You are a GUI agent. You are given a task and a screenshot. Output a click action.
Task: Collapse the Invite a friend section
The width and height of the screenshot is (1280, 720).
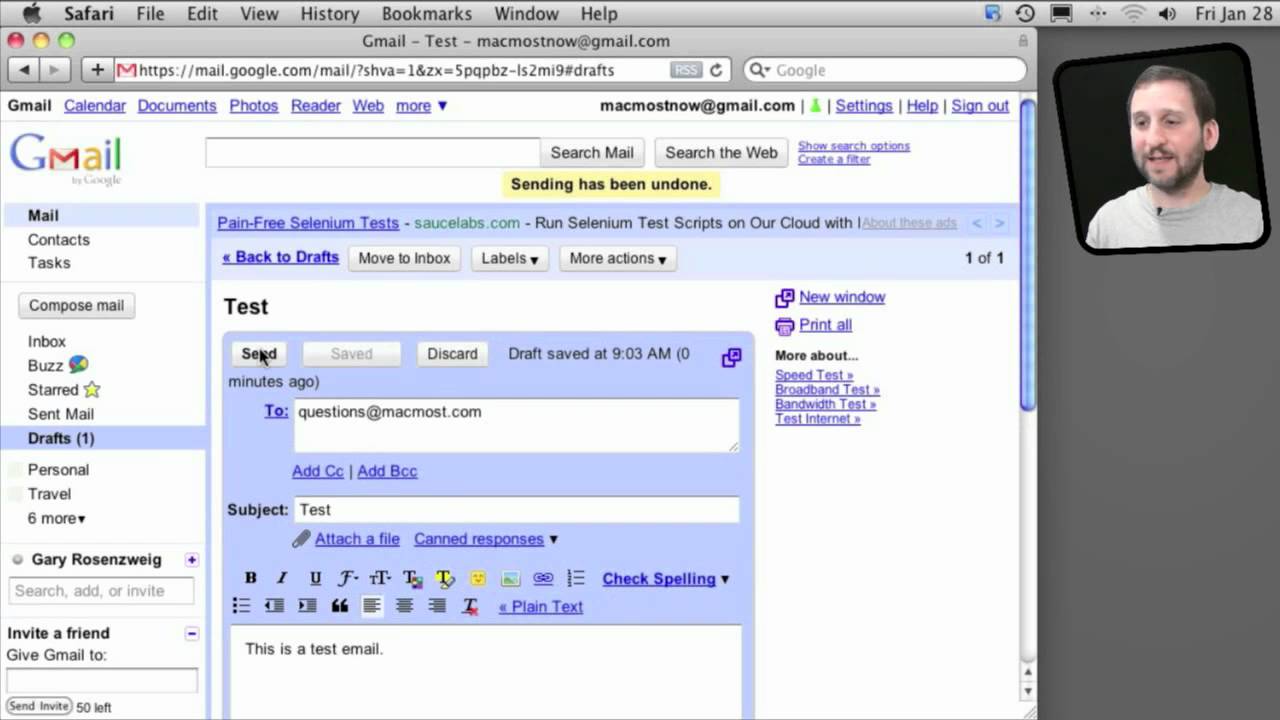[191, 633]
